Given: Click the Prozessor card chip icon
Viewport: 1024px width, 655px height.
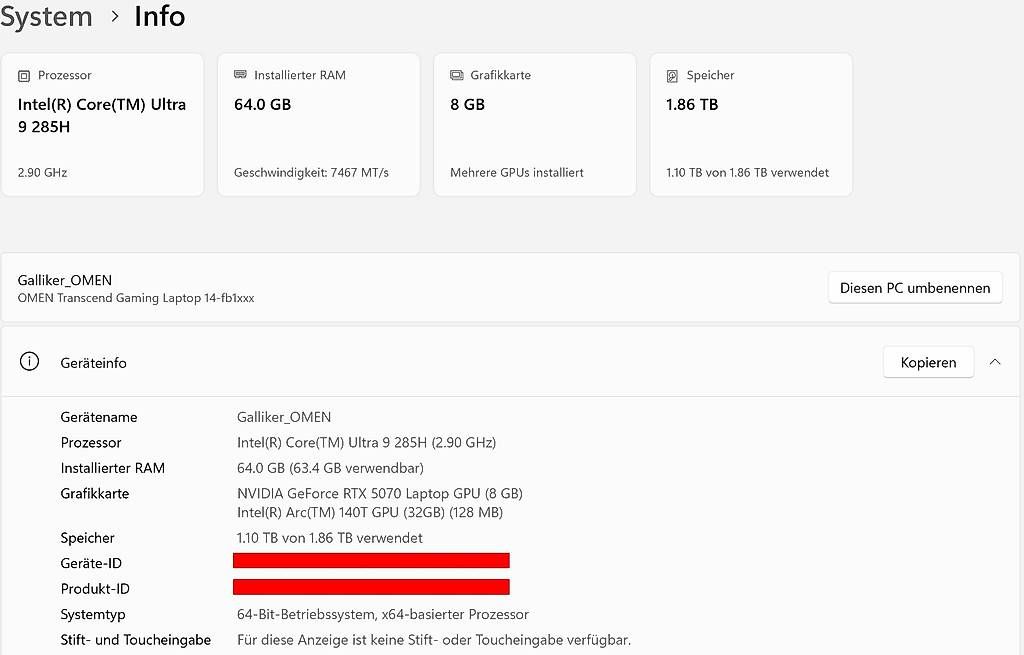Looking at the screenshot, I should [x=24, y=76].
